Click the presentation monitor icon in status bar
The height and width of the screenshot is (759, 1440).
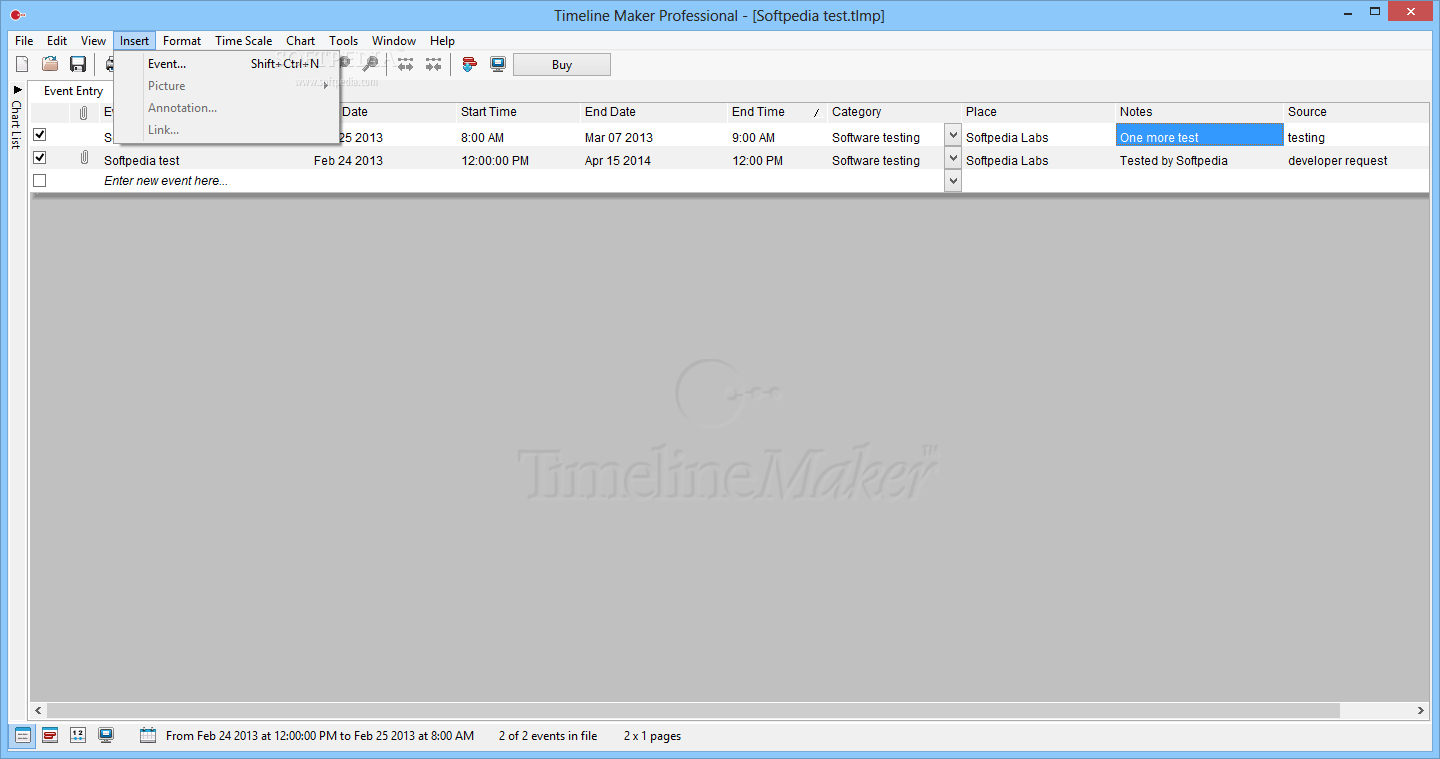pos(106,736)
